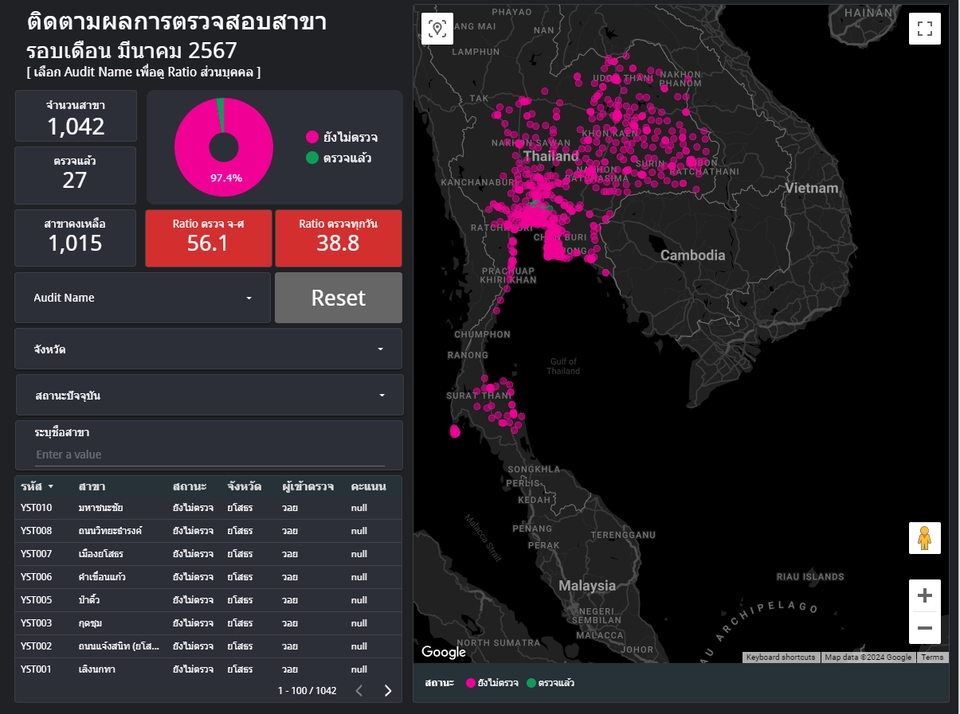Click branch name กุดชุม
The image size is (960, 714).
point(90,623)
